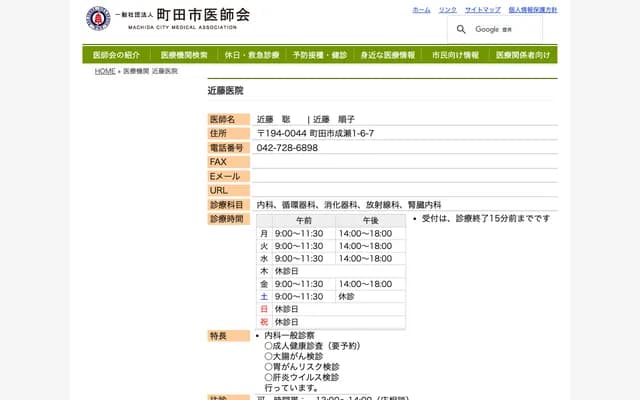Select the 医療機関検索 navigation item
Viewport: 640px width, 400px height.
184,55
